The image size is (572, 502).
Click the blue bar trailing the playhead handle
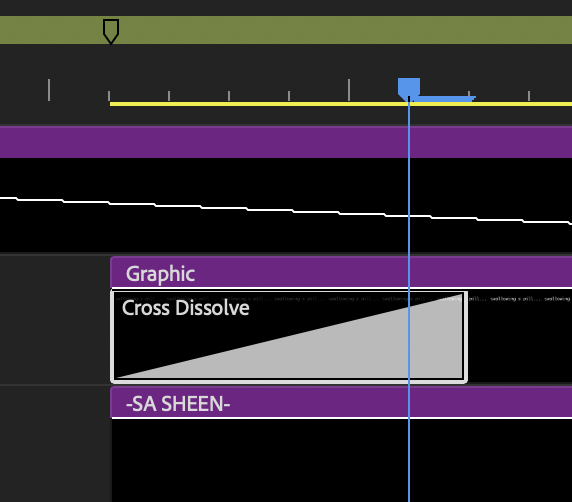click(445, 99)
